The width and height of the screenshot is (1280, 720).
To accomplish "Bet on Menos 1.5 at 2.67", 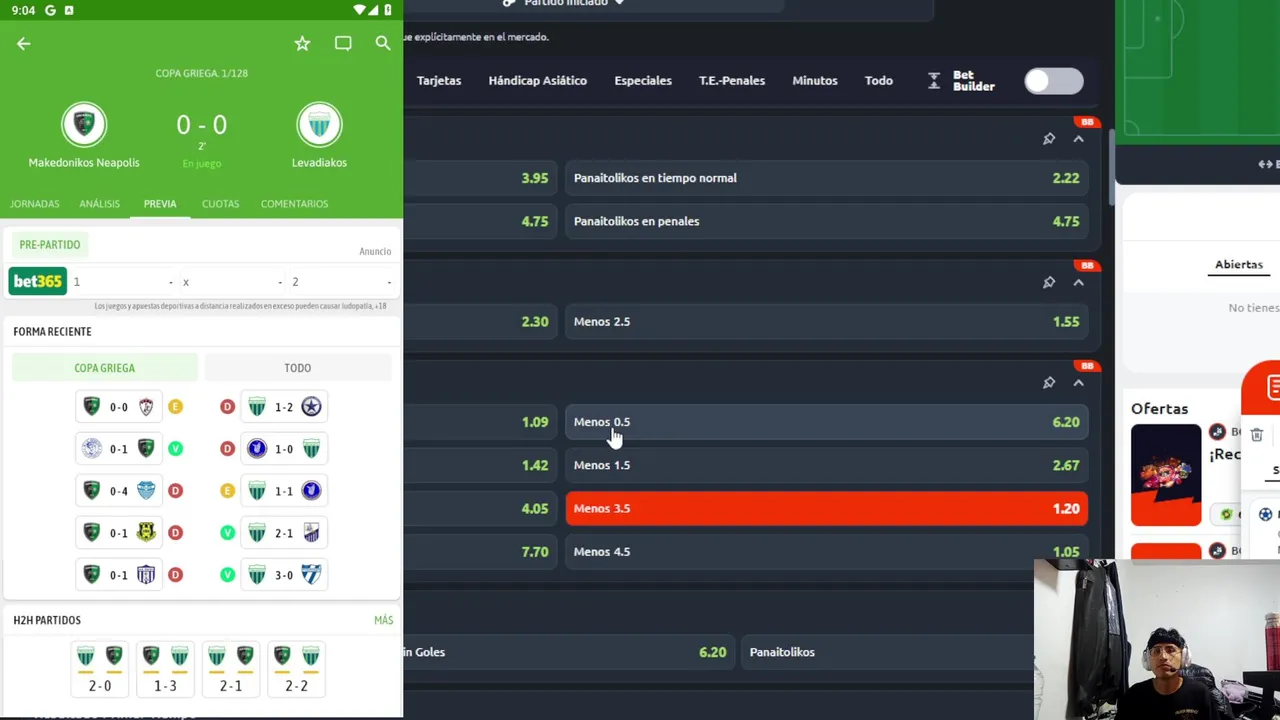I will [x=827, y=465].
